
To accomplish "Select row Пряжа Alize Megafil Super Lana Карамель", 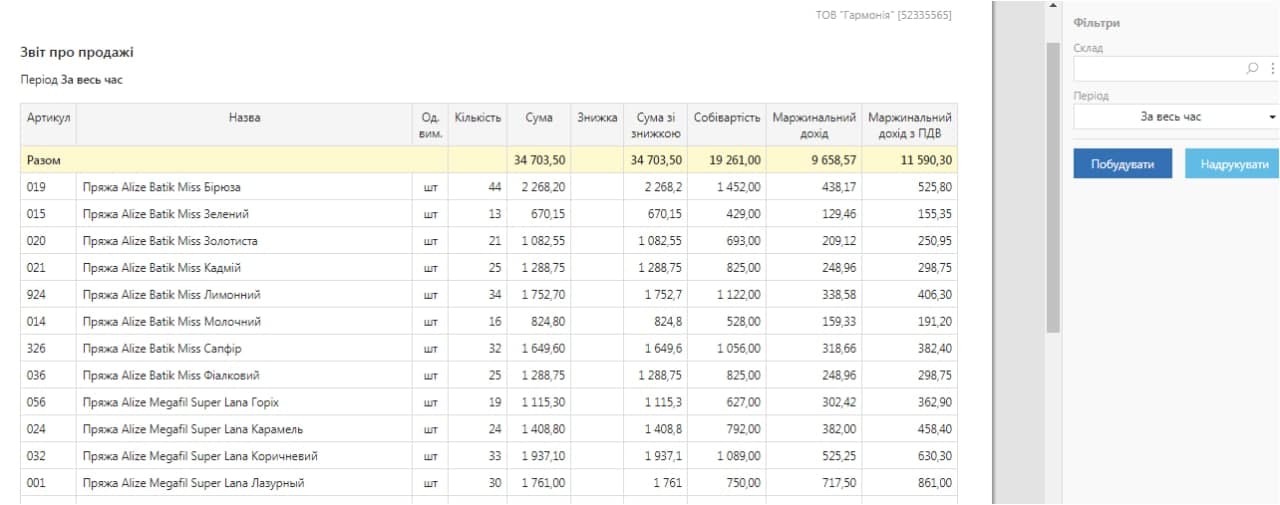I will tap(488, 429).
